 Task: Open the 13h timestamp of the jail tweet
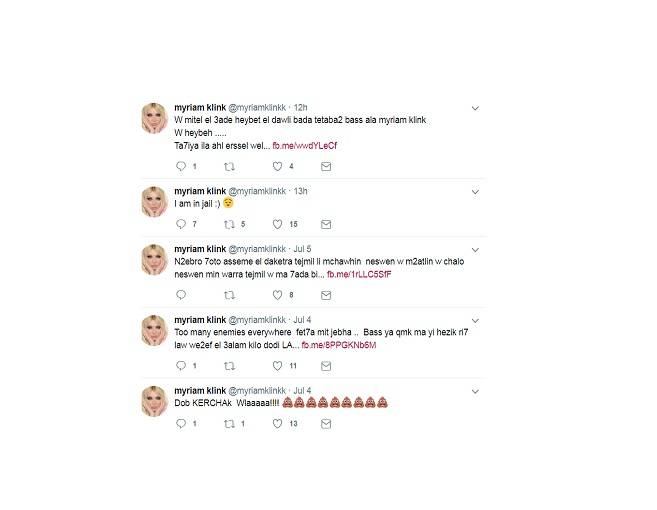(300, 191)
